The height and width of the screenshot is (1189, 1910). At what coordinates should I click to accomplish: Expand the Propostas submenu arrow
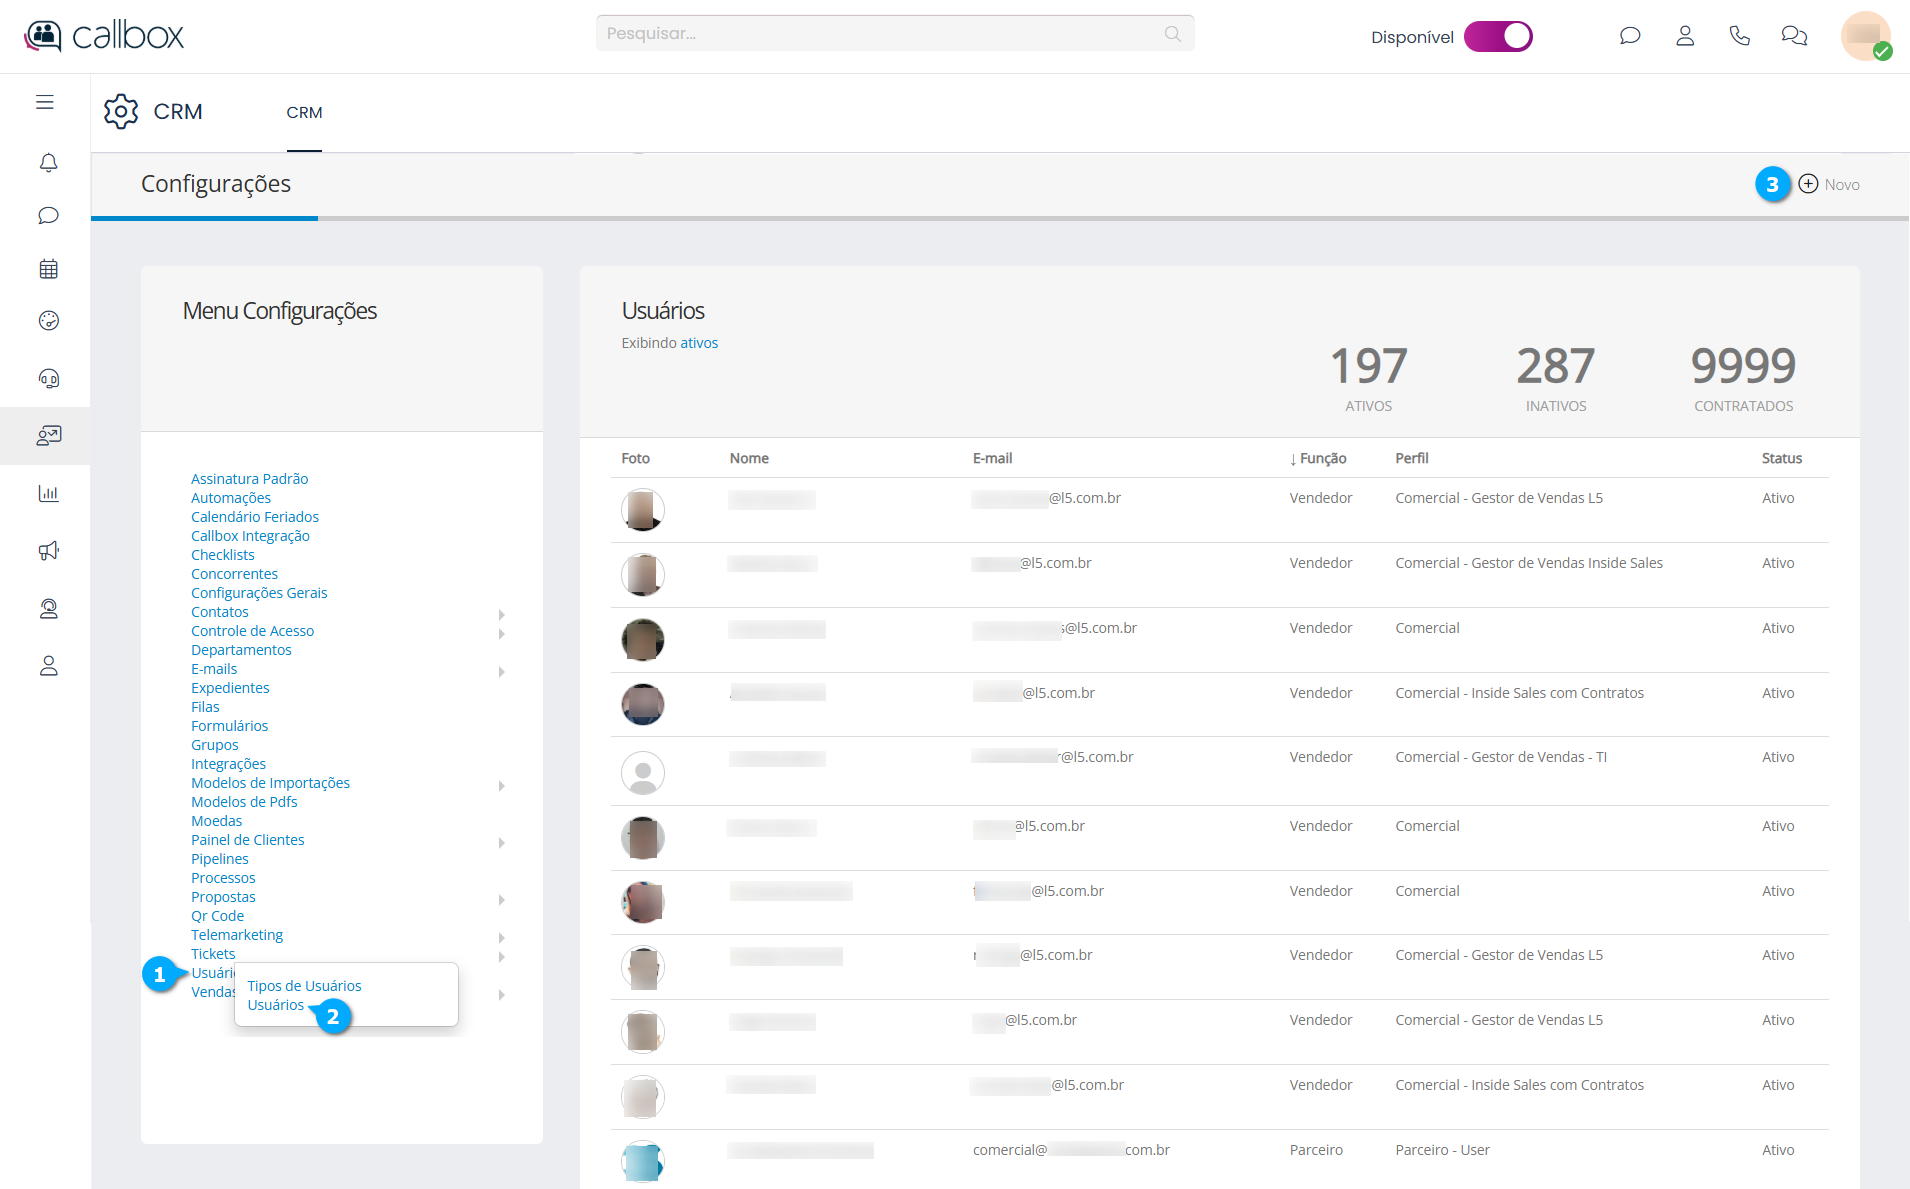click(x=501, y=899)
